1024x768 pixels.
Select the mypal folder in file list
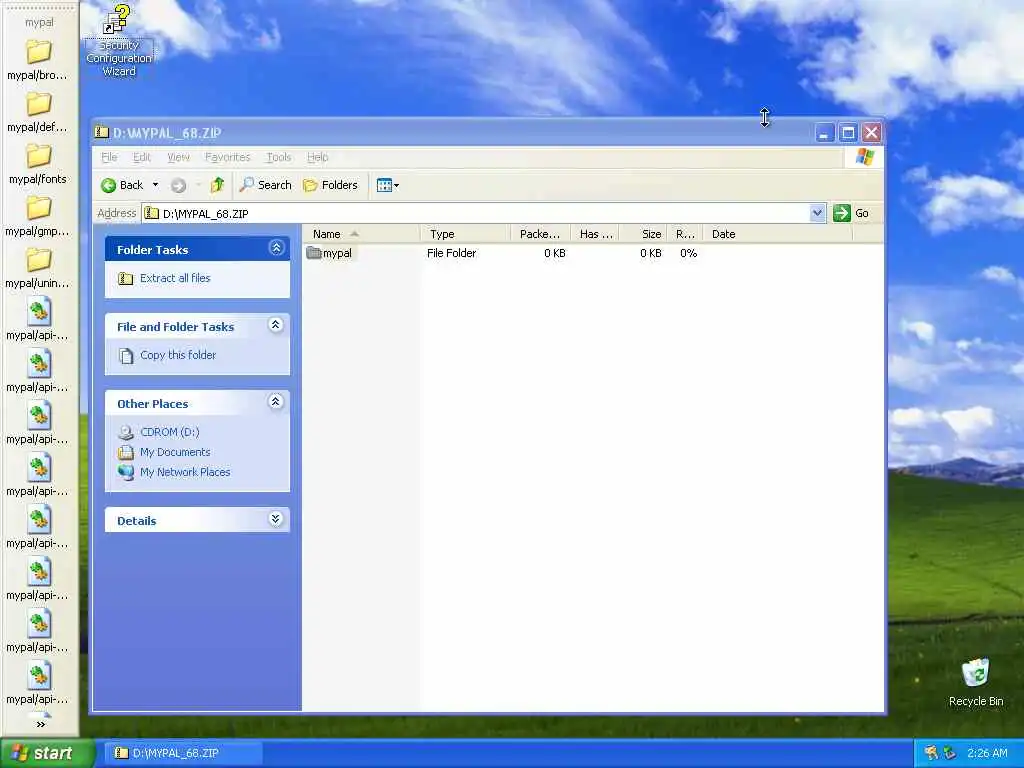point(330,253)
